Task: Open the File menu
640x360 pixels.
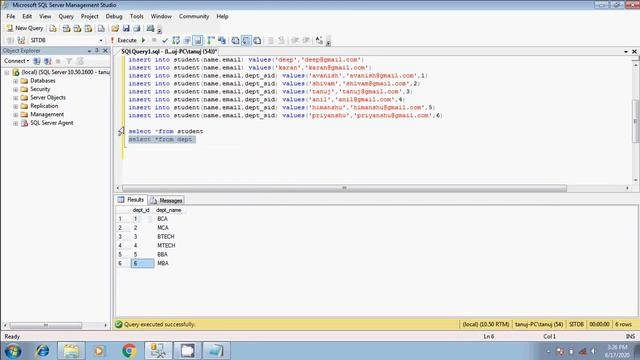Action: [11, 16]
